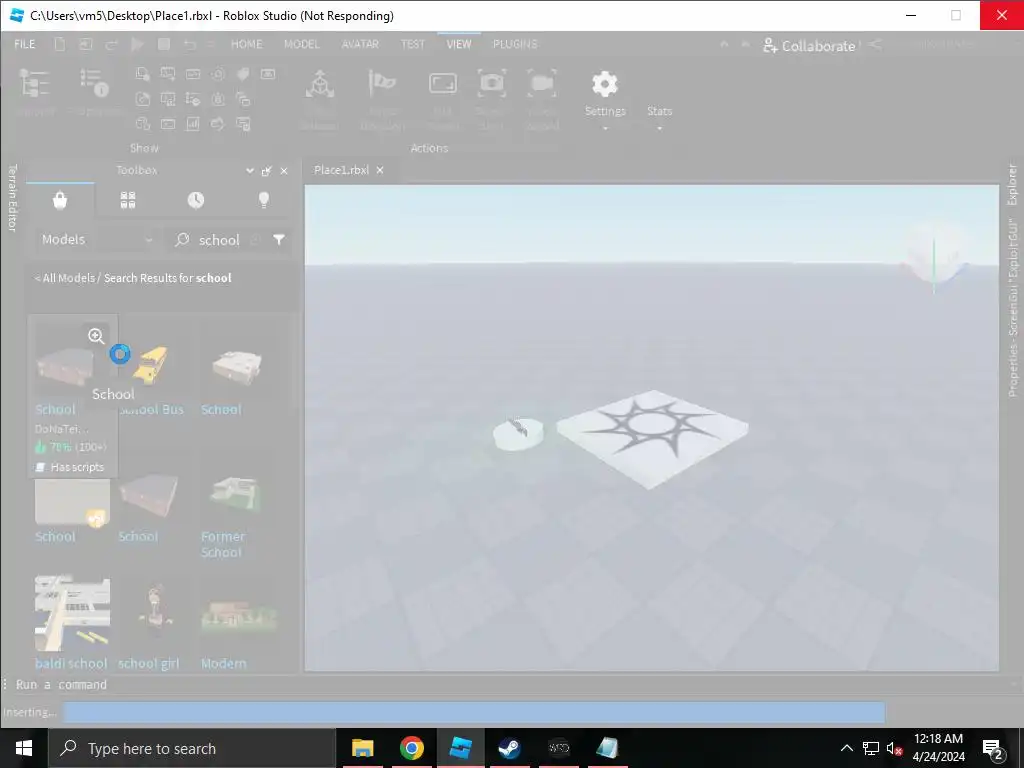Click the Stop square in quick access bar
This screenshot has width=1024, height=768.
[164, 44]
